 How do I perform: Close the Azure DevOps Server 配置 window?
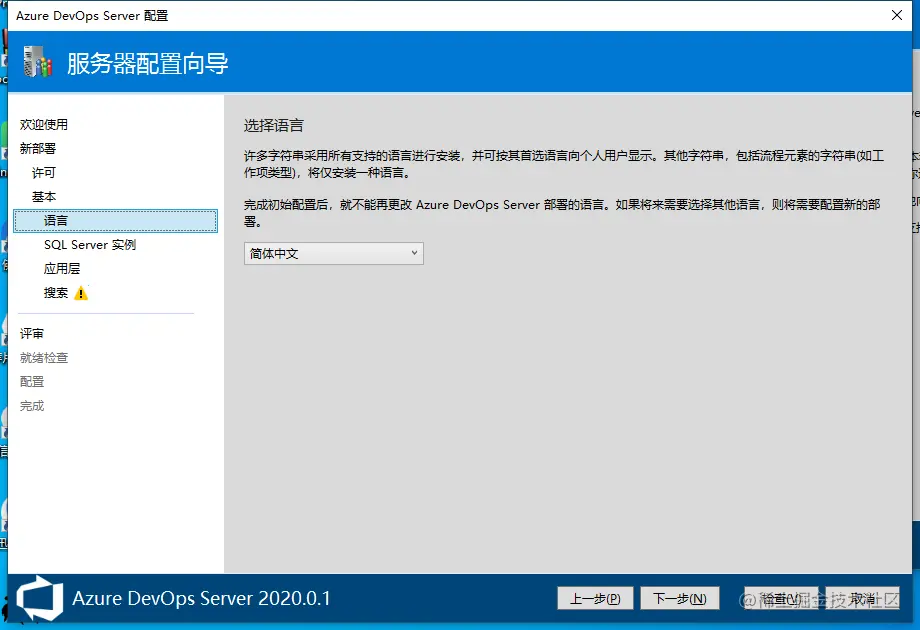pos(897,15)
